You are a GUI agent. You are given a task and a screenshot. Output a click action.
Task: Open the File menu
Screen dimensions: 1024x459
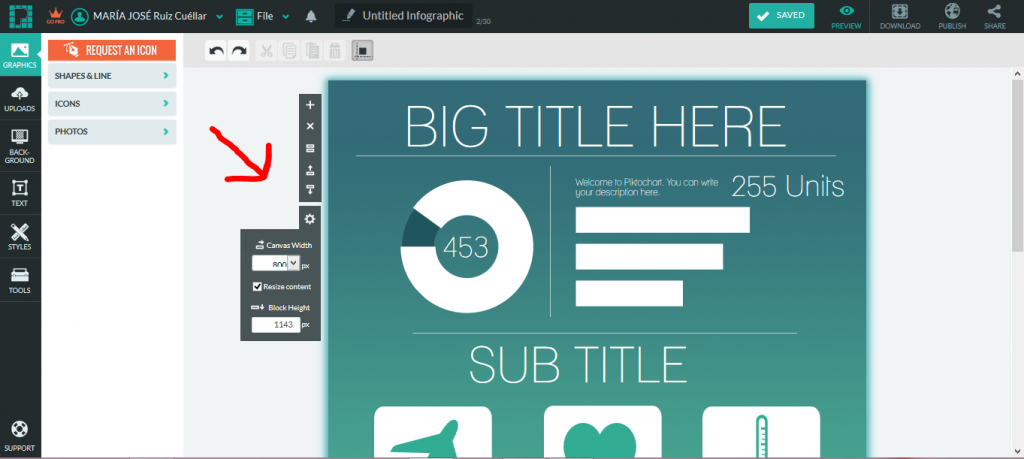[x=263, y=16]
